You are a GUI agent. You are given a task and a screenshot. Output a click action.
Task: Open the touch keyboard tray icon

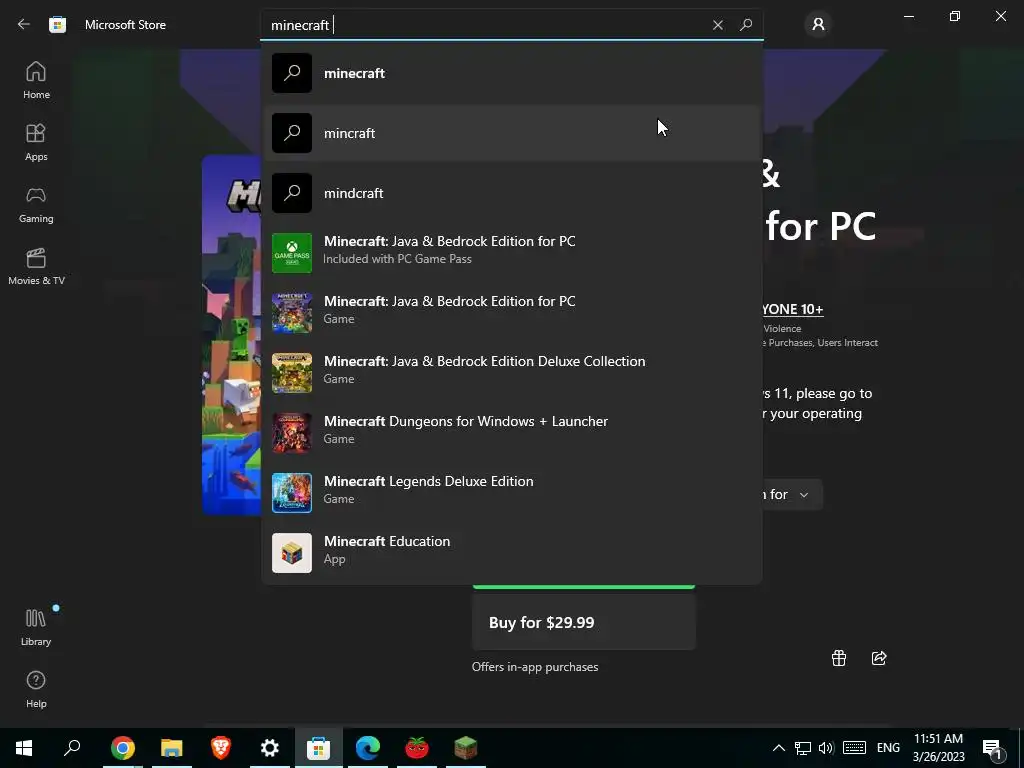854,748
